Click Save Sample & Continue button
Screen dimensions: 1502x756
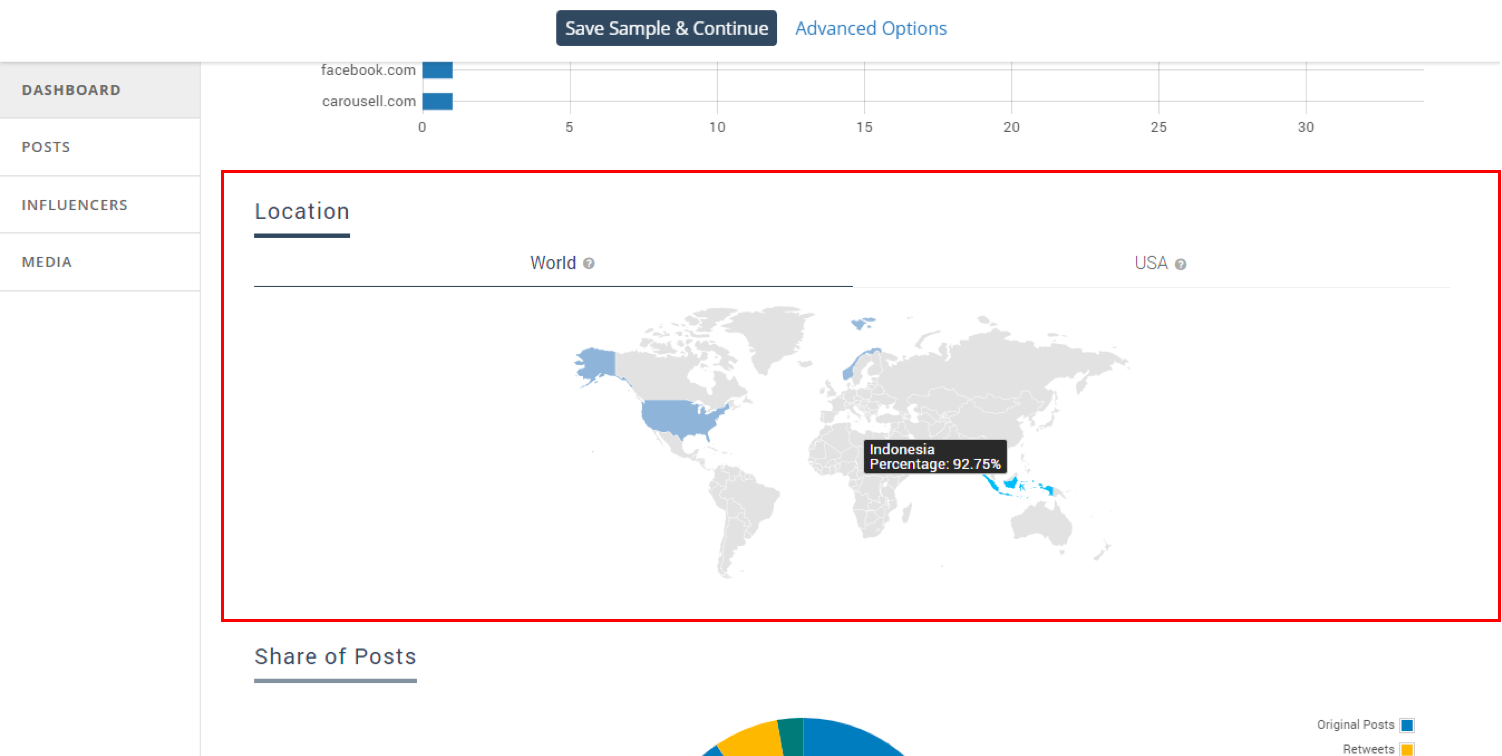666,28
